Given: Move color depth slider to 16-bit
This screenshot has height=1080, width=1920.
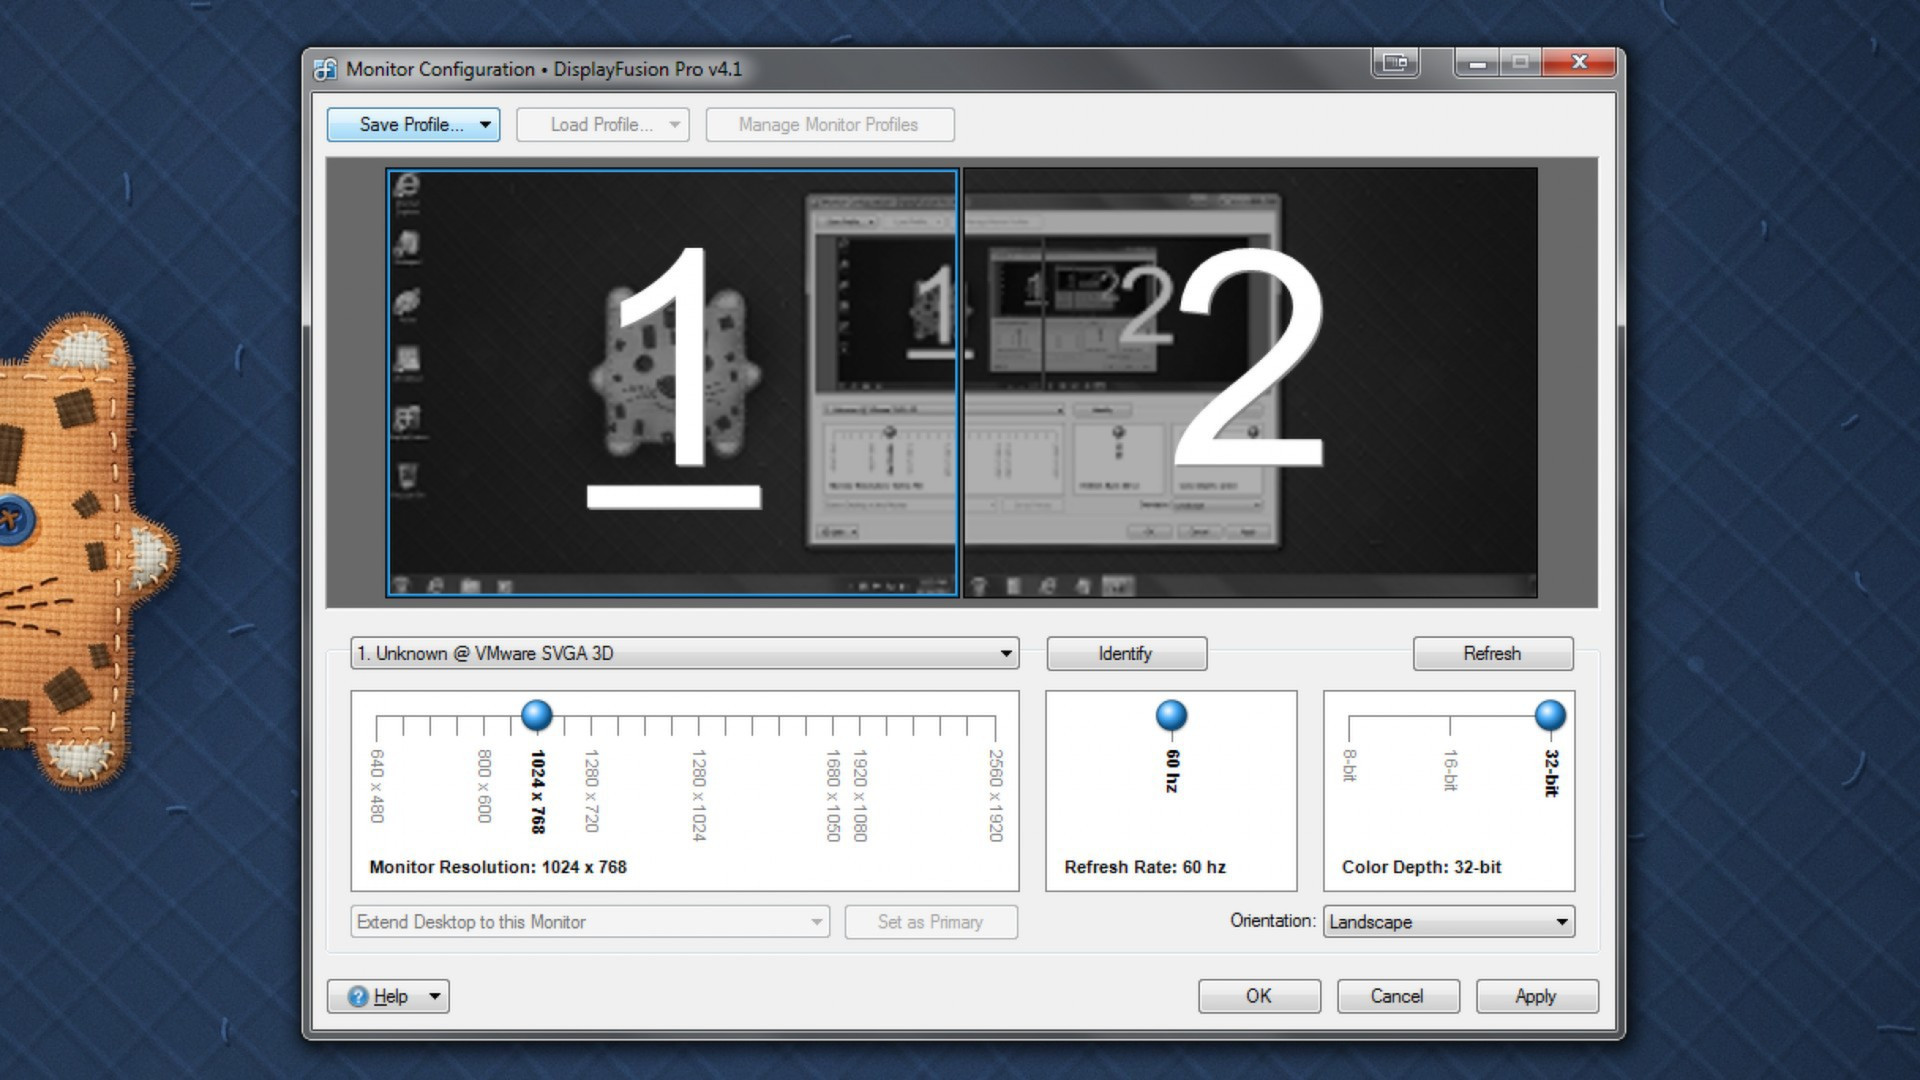Looking at the screenshot, I should point(1448,717).
